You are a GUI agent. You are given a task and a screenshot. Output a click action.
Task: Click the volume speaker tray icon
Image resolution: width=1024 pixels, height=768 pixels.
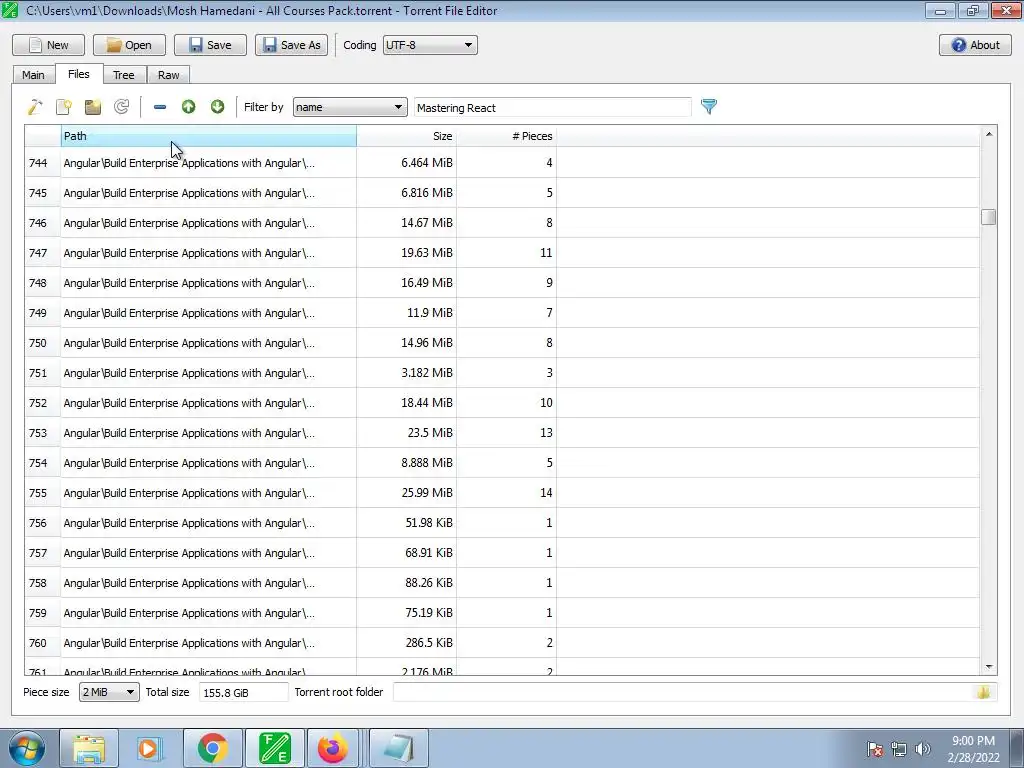[x=923, y=749]
